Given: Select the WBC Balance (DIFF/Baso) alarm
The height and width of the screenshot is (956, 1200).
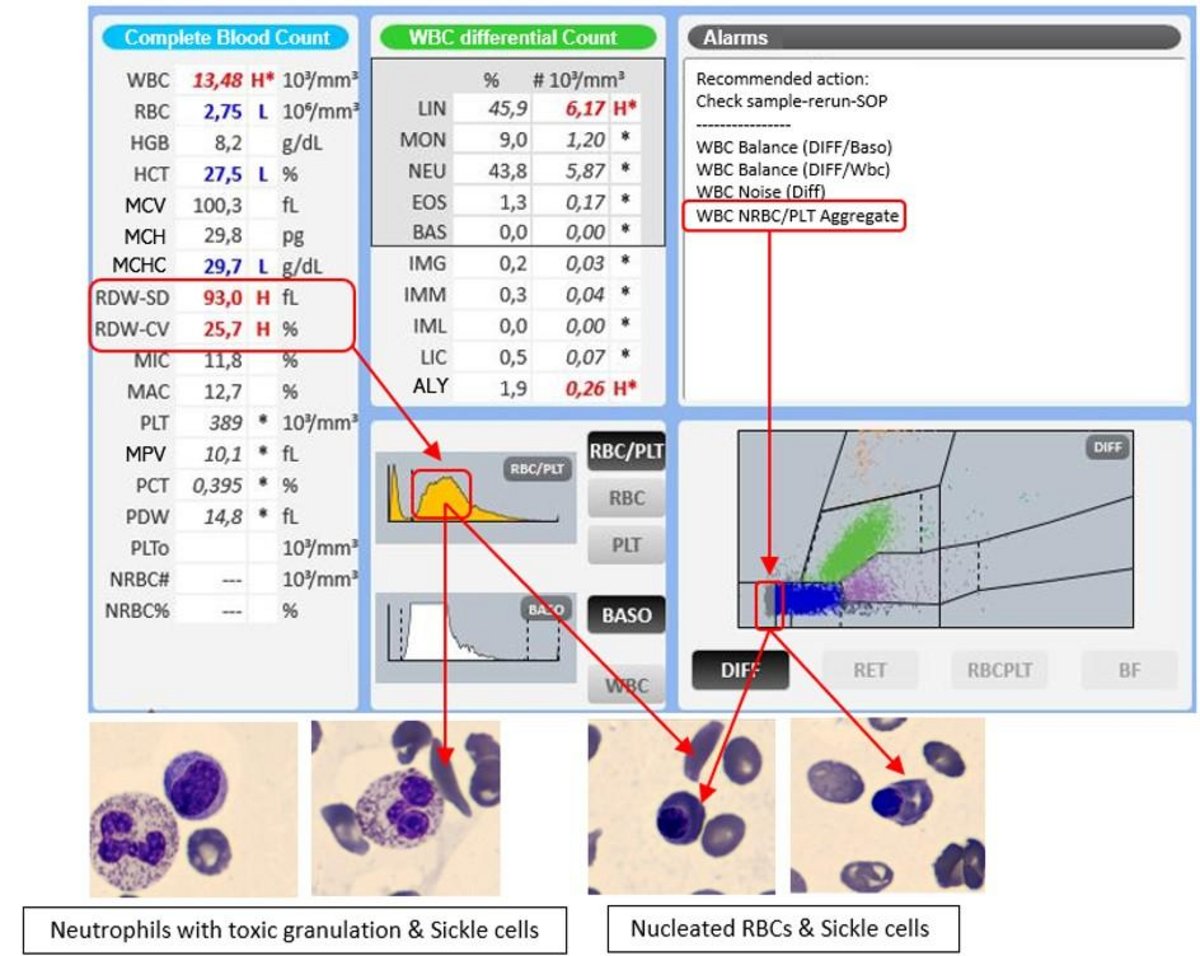Looking at the screenshot, I should pyautogui.click(x=794, y=147).
